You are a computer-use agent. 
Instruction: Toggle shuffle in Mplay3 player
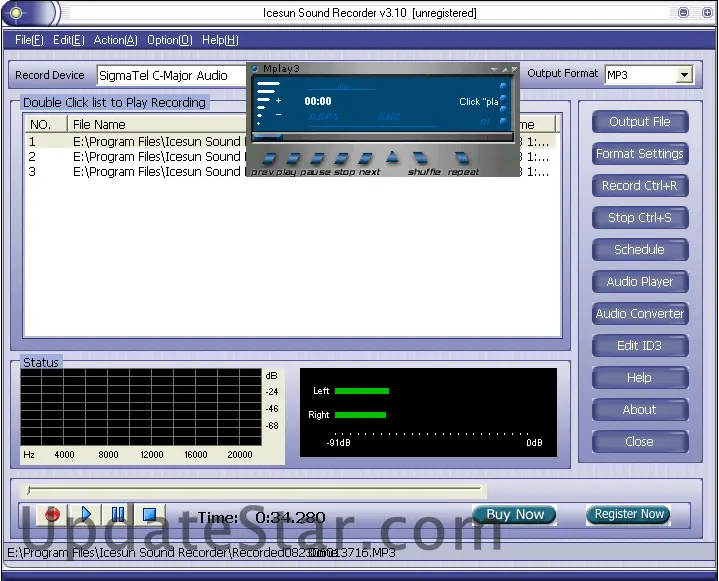click(421, 159)
